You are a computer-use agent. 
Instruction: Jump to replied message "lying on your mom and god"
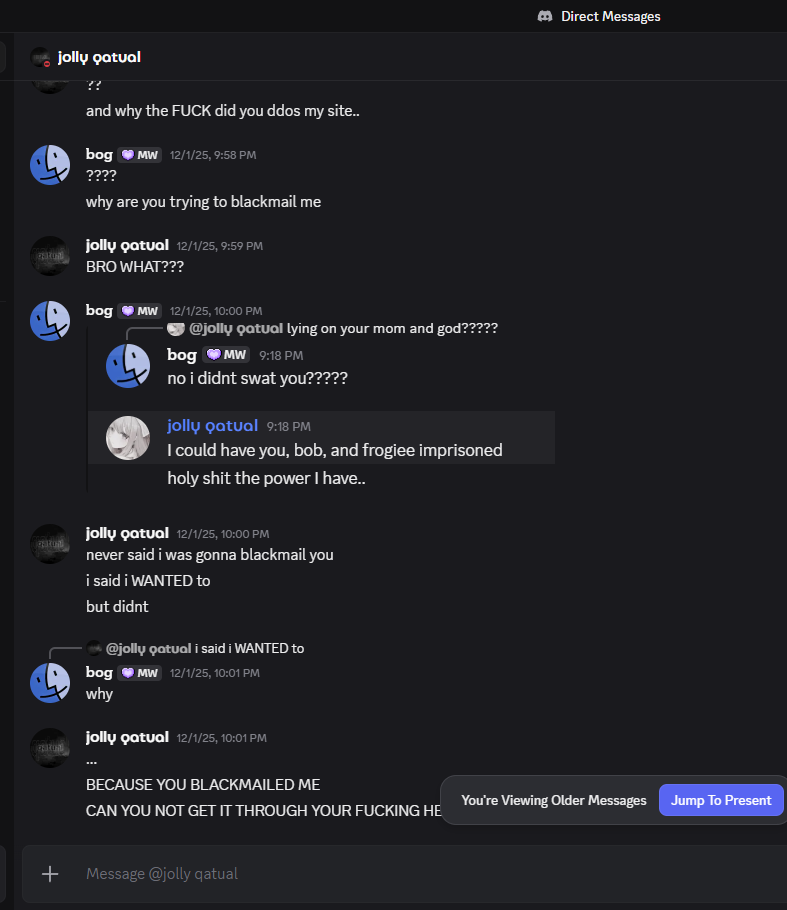coord(392,328)
